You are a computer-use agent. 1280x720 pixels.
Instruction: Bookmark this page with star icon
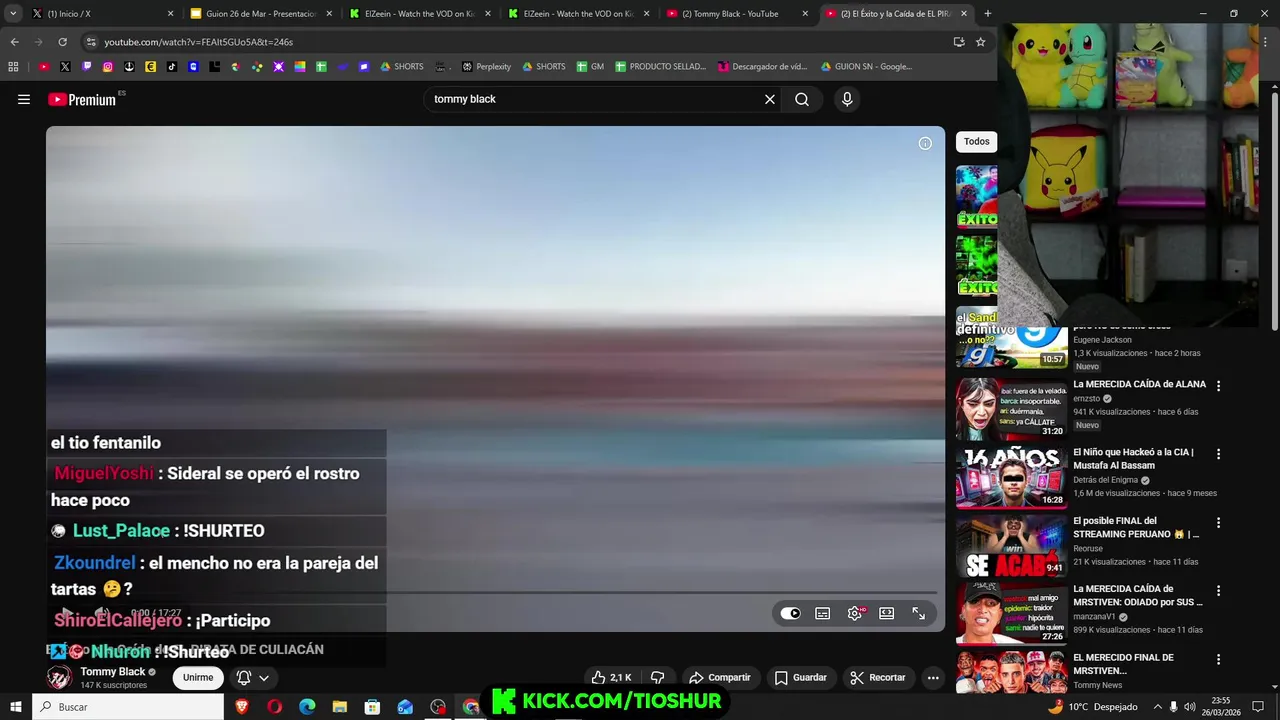pos(981,42)
